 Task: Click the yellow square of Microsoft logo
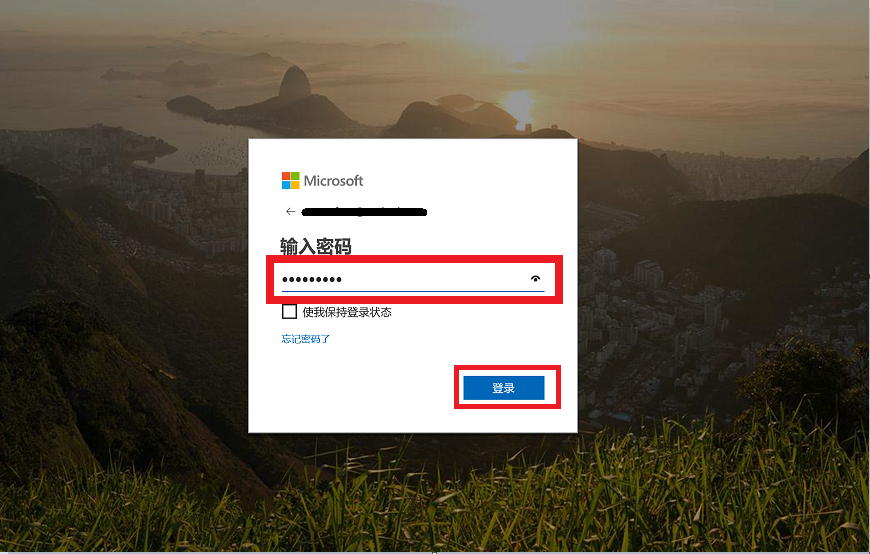point(295,185)
